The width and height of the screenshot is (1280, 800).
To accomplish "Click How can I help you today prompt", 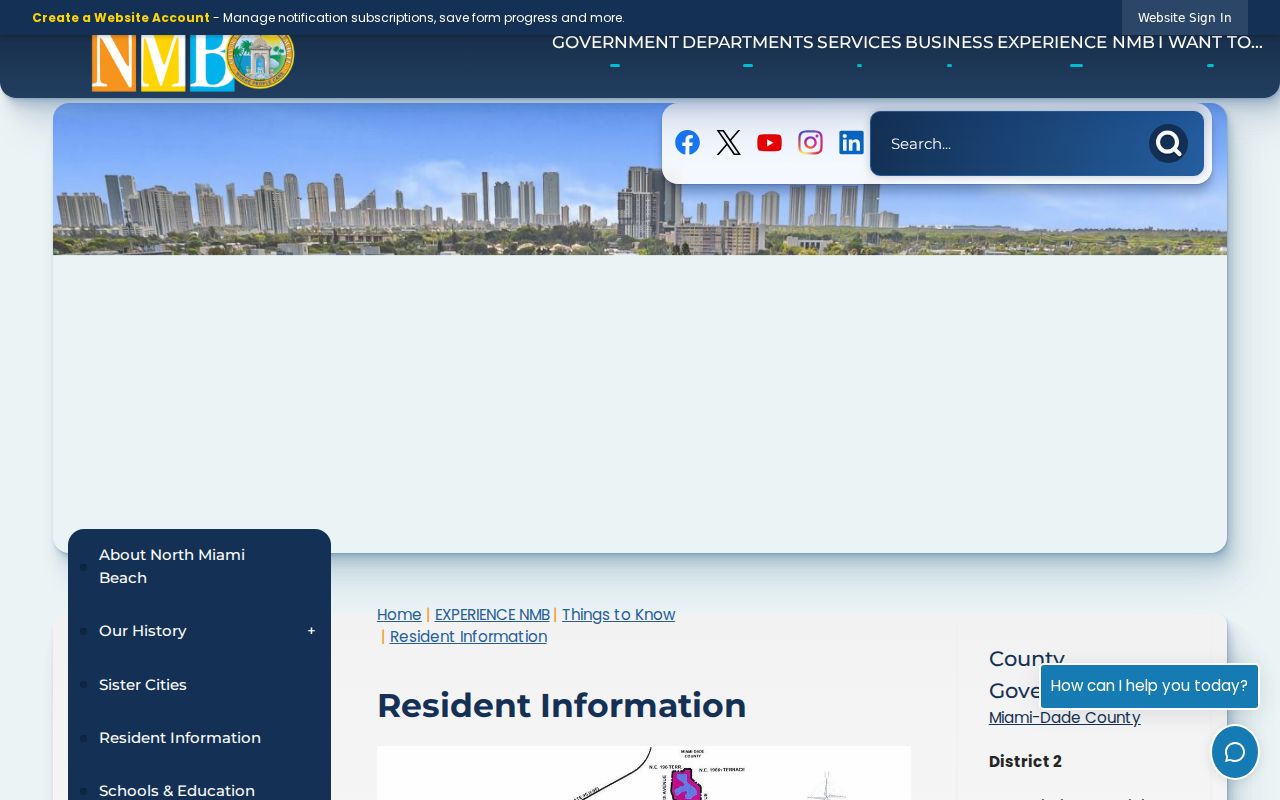I will coord(1149,686).
